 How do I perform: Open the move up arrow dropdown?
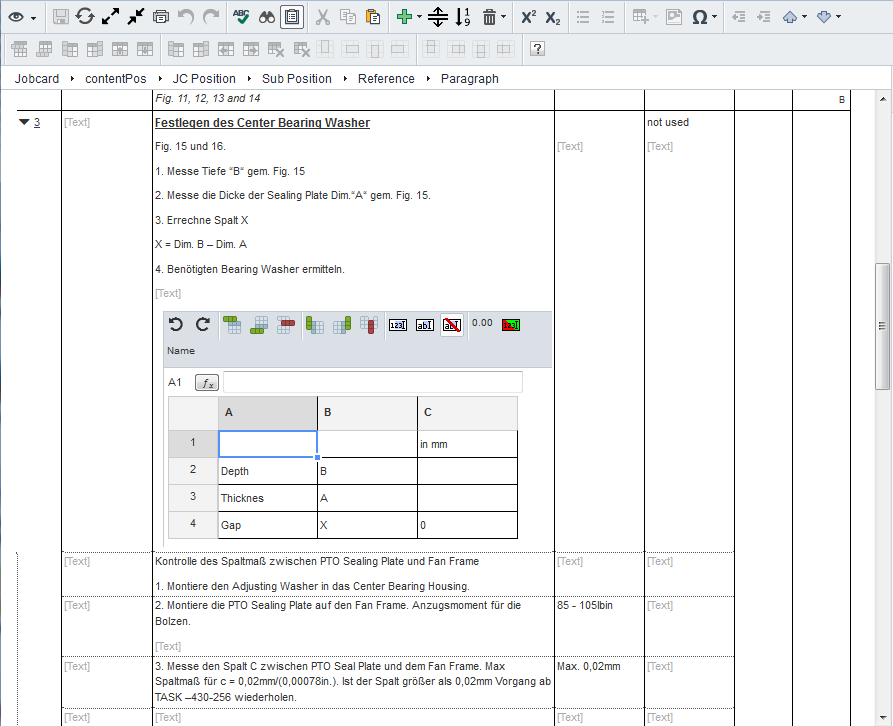coord(804,17)
